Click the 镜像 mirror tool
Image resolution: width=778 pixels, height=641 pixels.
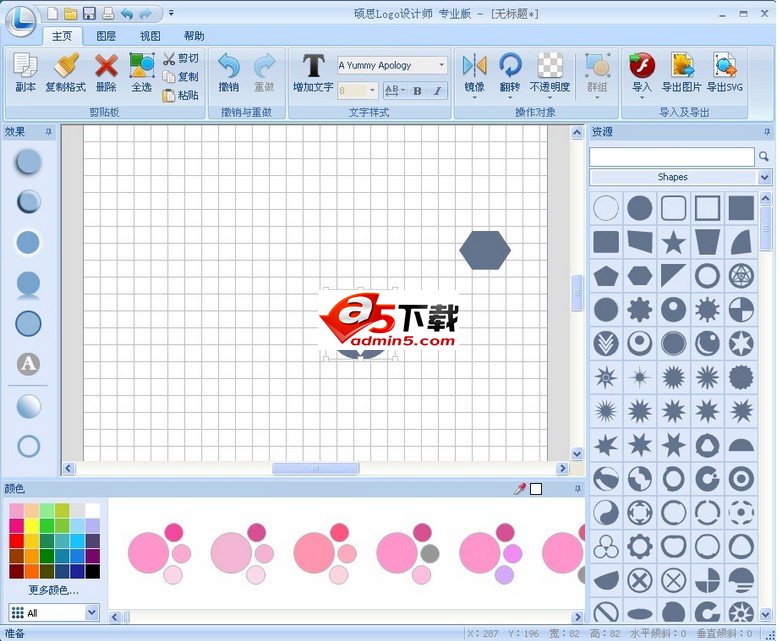point(474,73)
